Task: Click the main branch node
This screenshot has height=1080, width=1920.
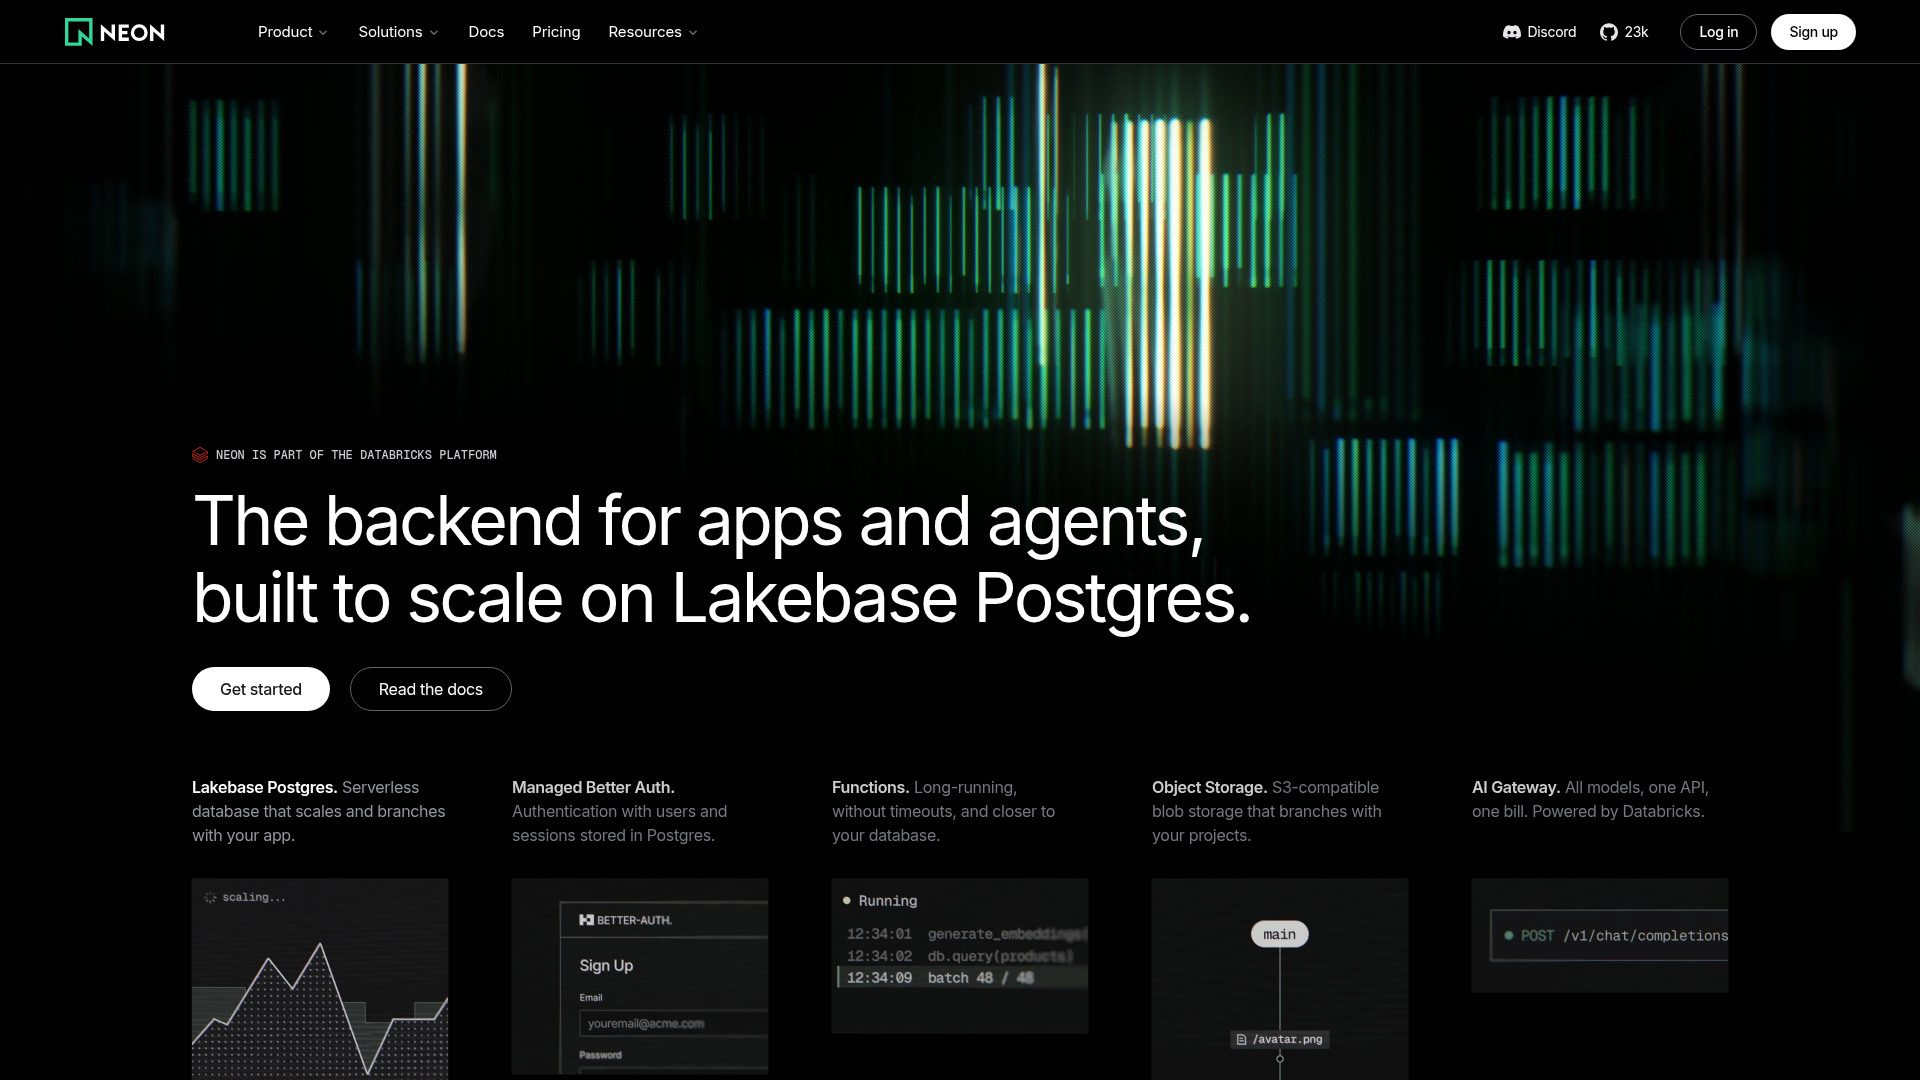Action: point(1280,934)
